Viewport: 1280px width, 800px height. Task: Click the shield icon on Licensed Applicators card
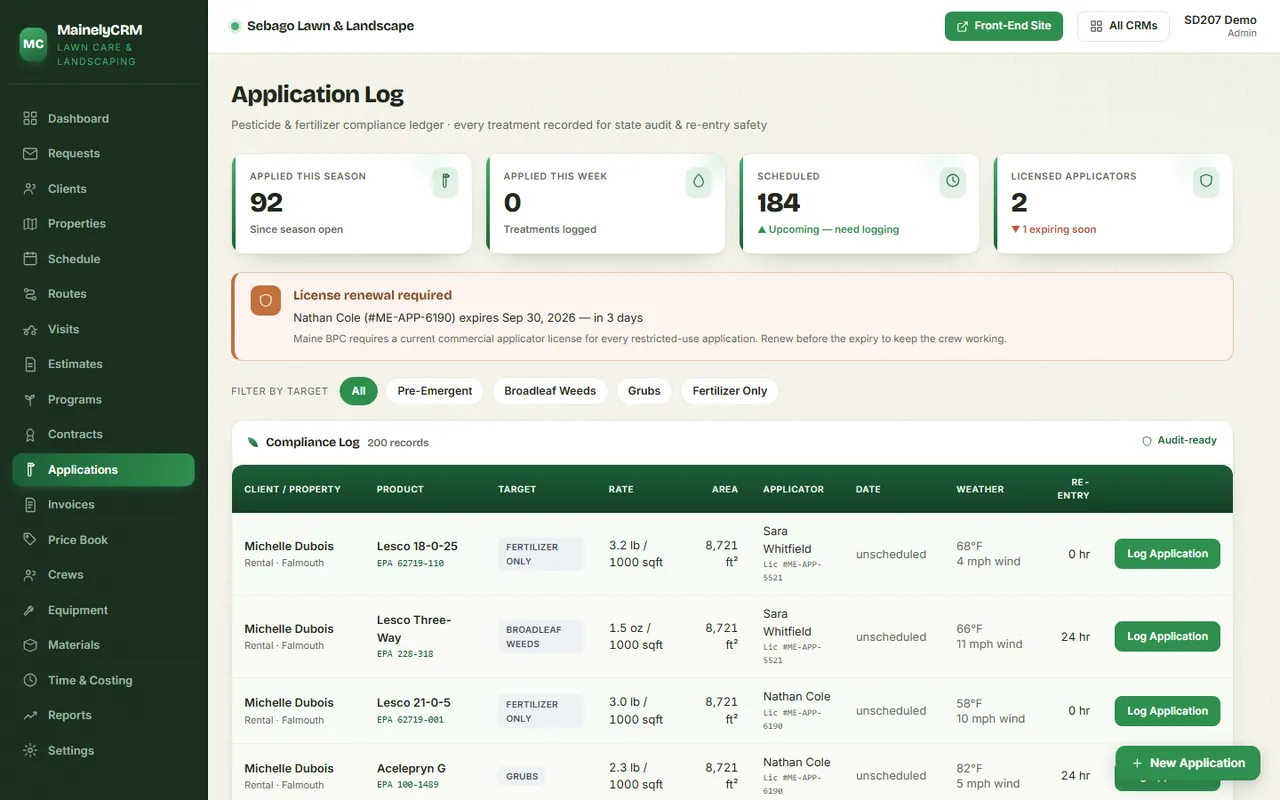pyautogui.click(x=1206, y=181)
